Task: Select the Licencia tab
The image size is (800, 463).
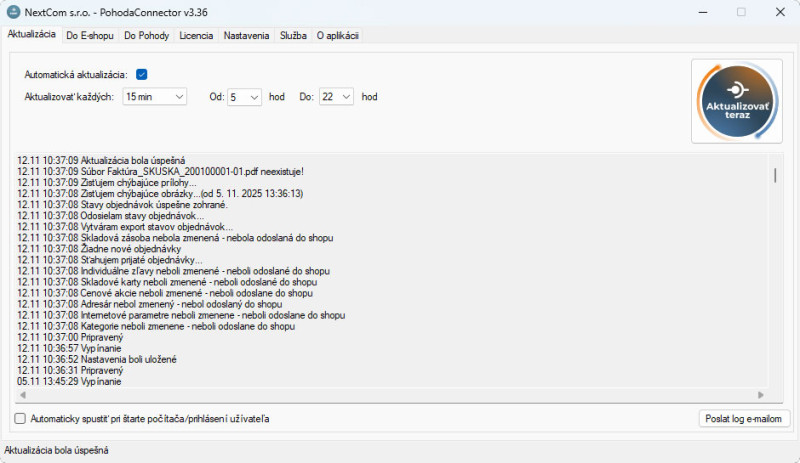Action: (196, 36)
